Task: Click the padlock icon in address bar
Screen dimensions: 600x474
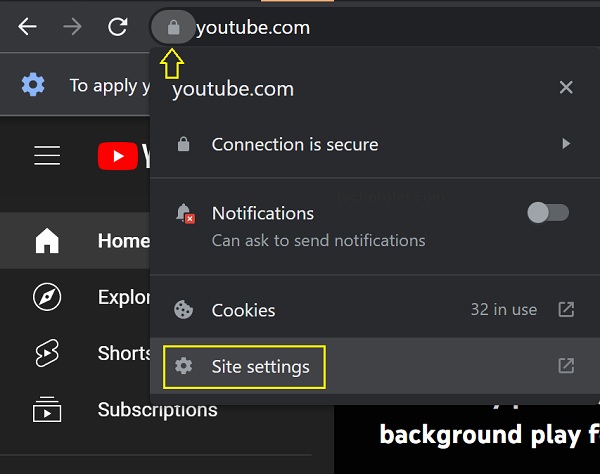Action: coord(173,27)
